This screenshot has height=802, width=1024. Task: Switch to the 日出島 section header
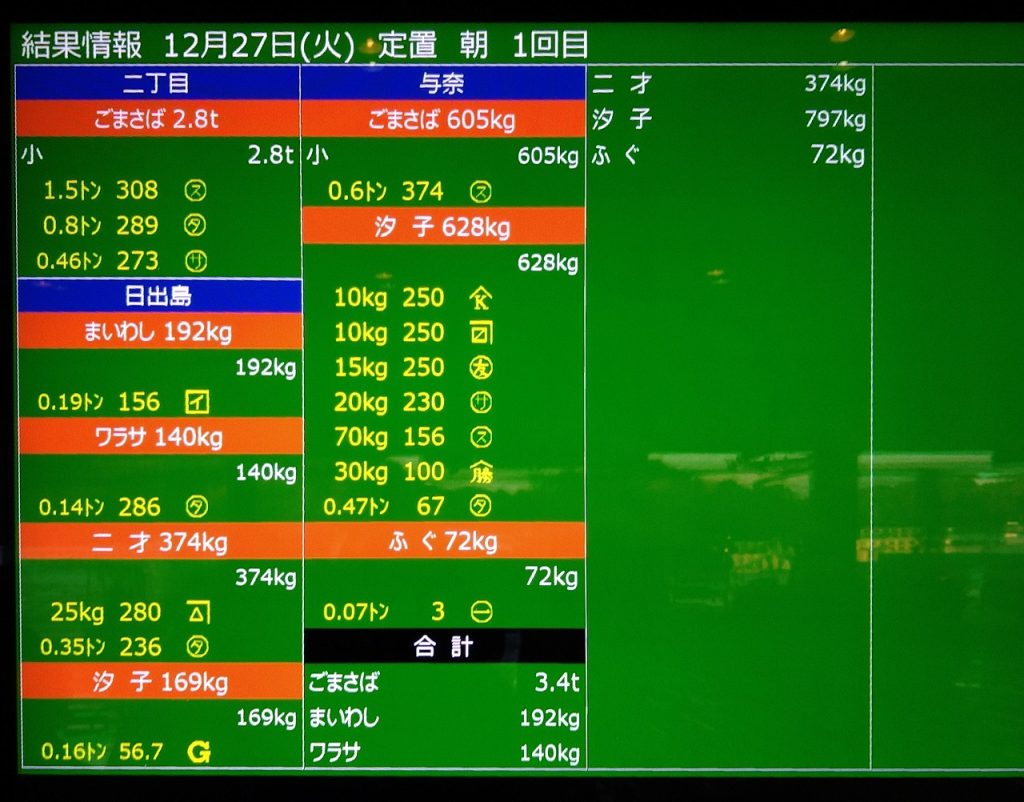pos(158,296)
